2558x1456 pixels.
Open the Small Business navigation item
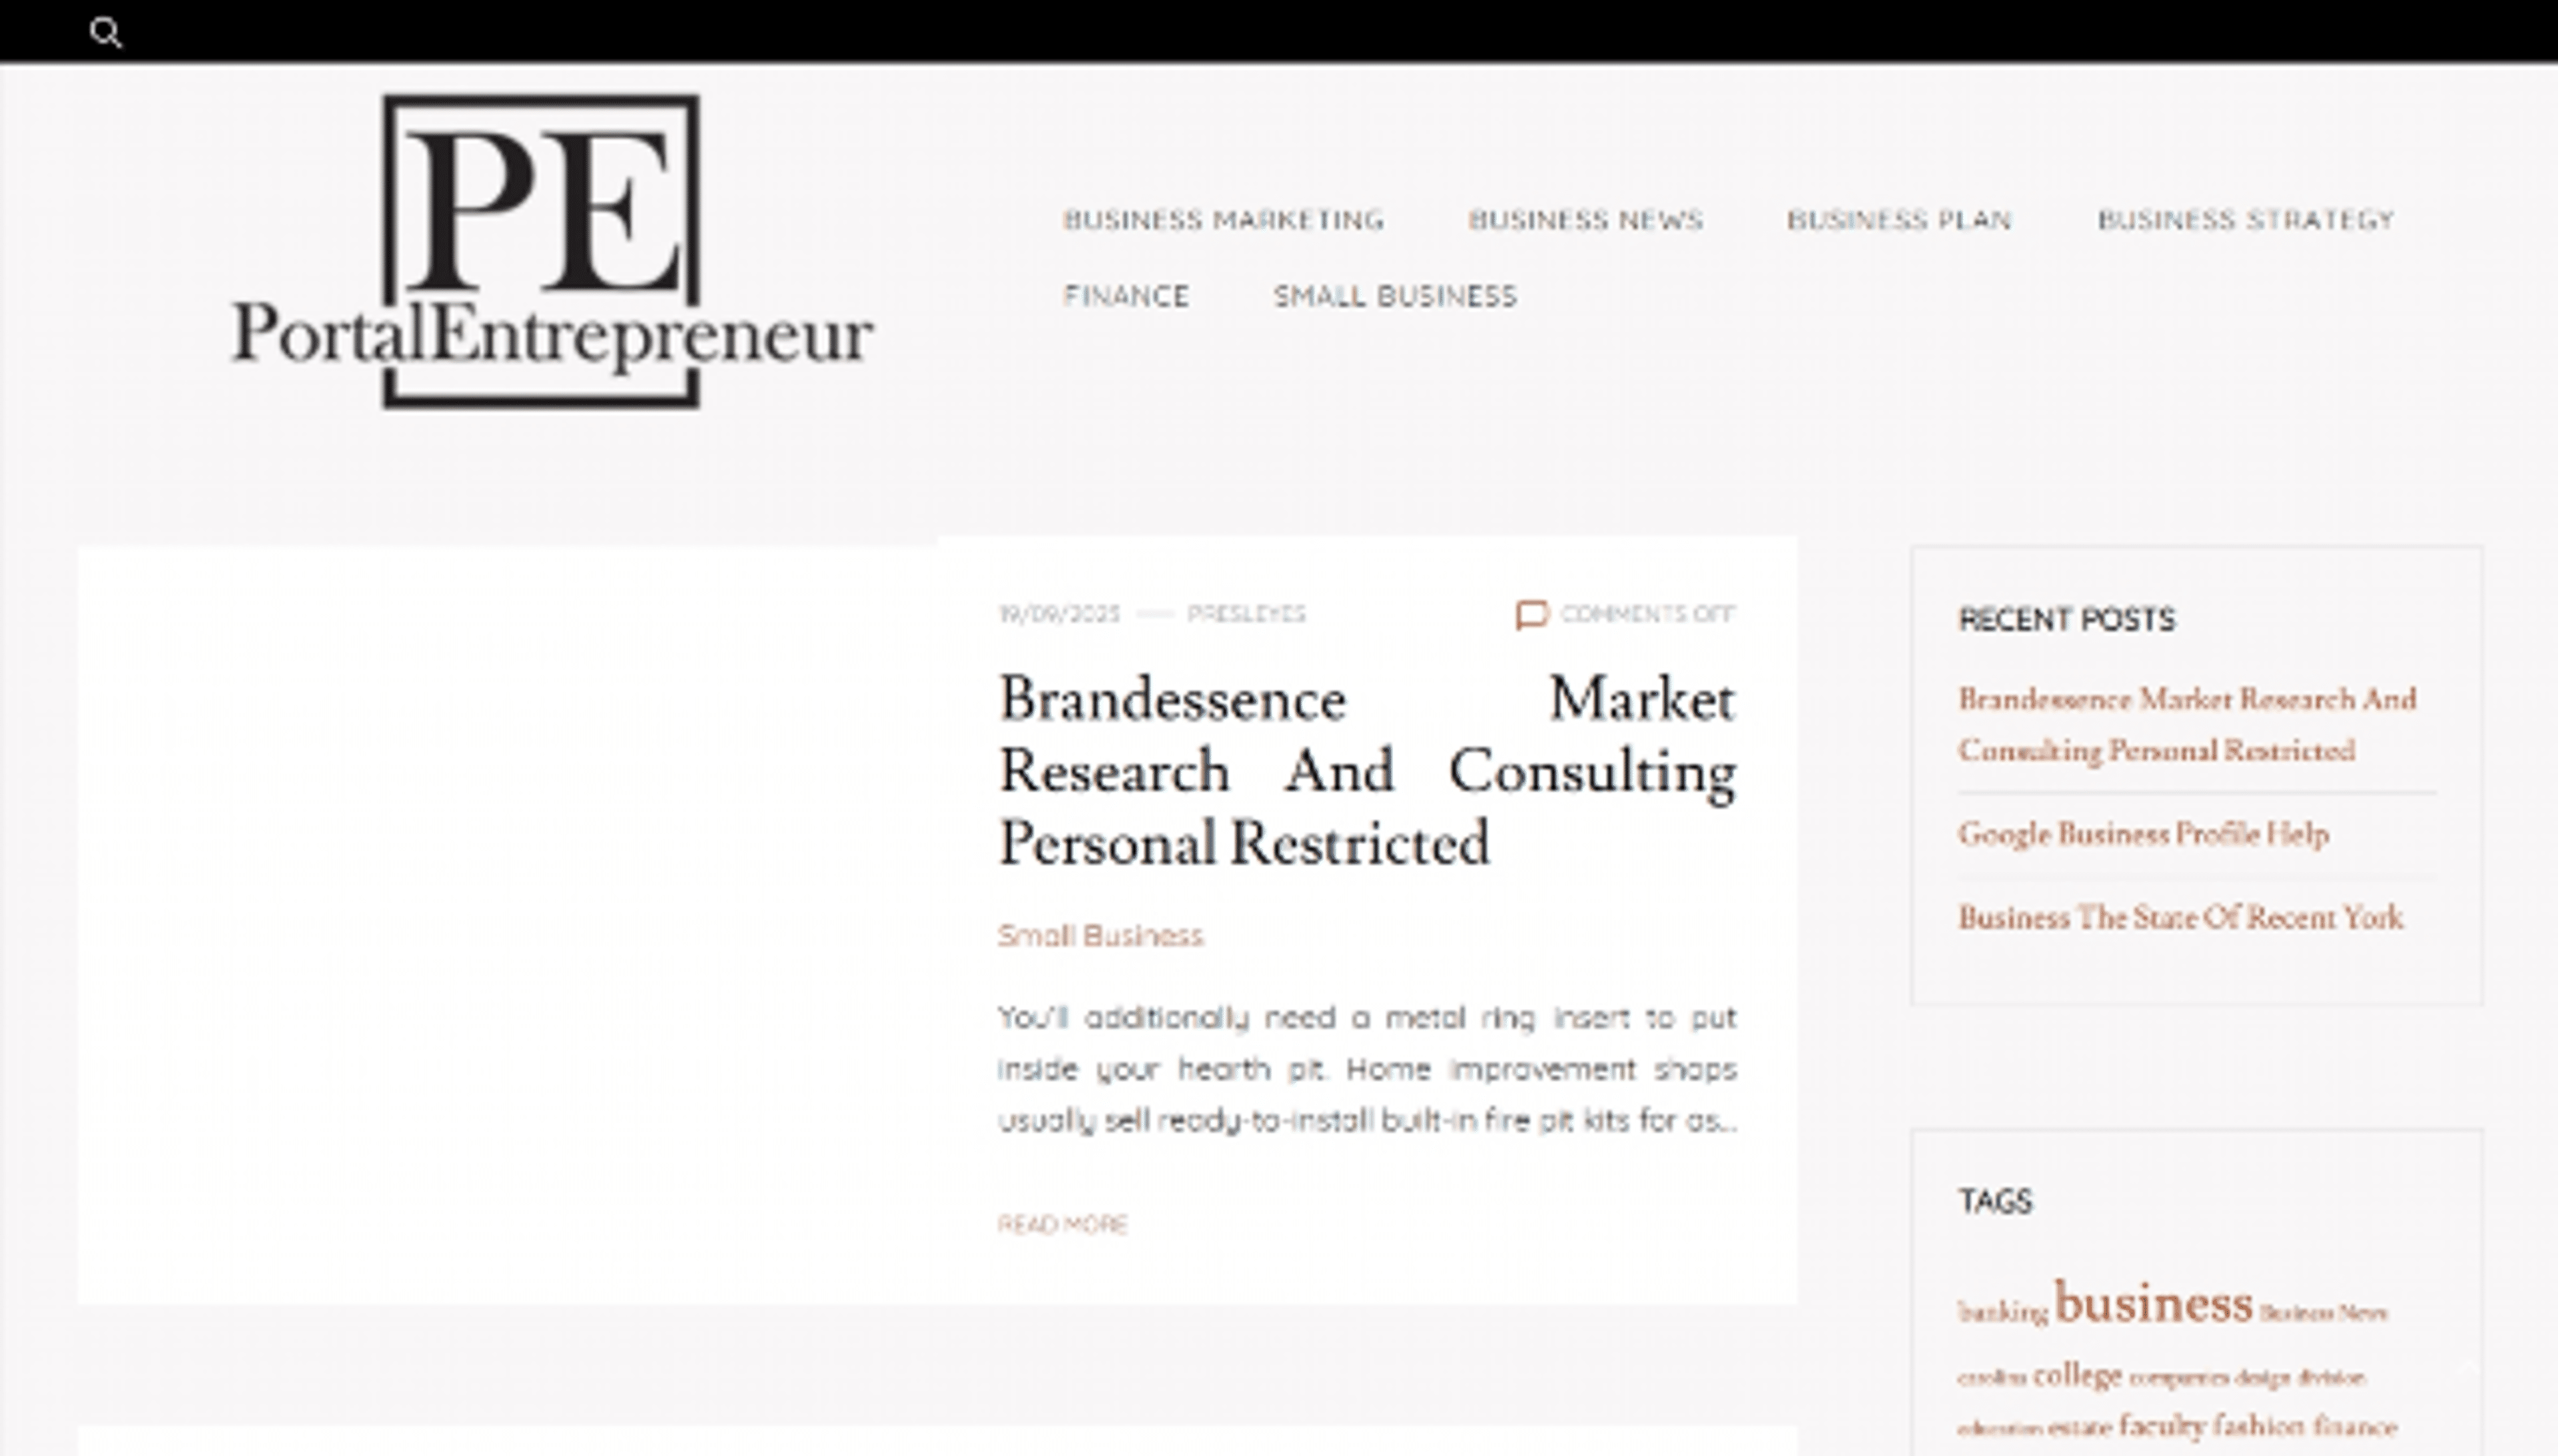pos(1394,296)
